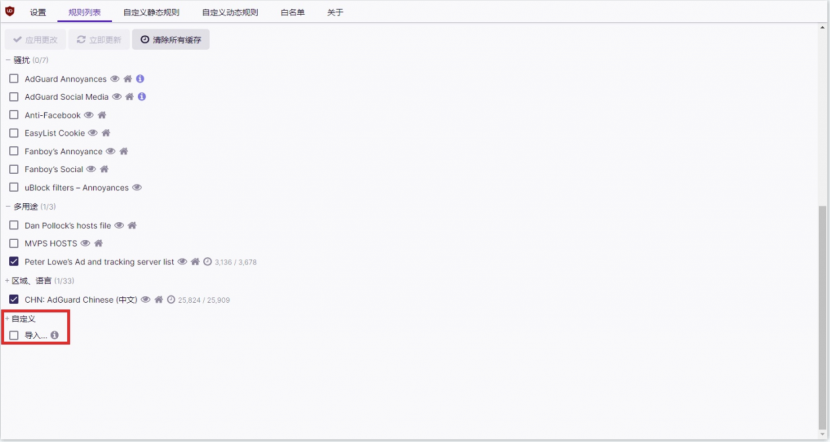Uncheck Peter Lowe's Ad and tracking list
The image size is (830, 442).
click(14, 261)
